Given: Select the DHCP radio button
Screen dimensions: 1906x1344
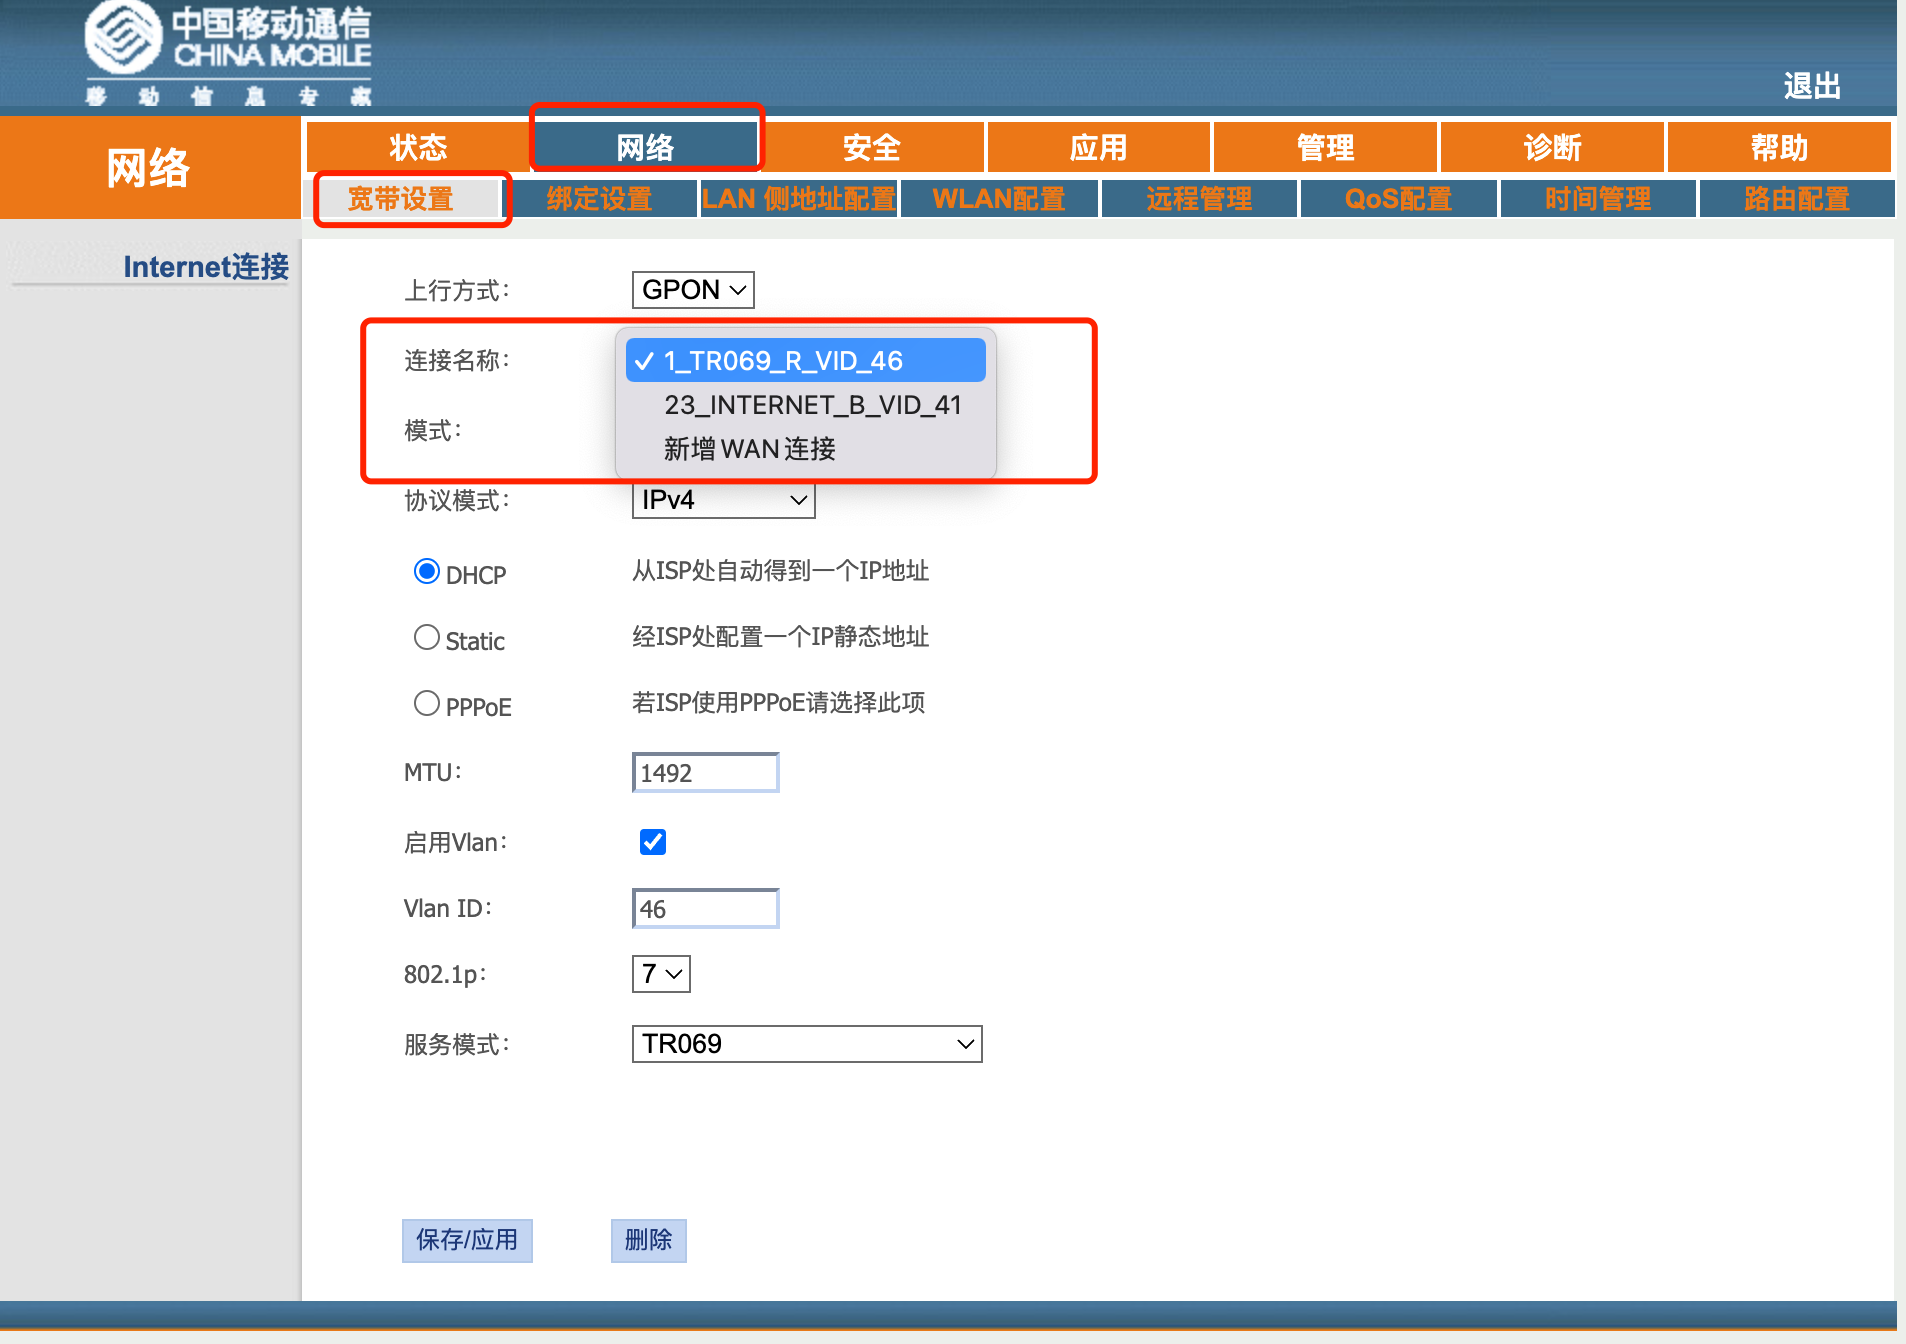Looking at the screenshot, I should pyautogui.click(x=427, y=572).
